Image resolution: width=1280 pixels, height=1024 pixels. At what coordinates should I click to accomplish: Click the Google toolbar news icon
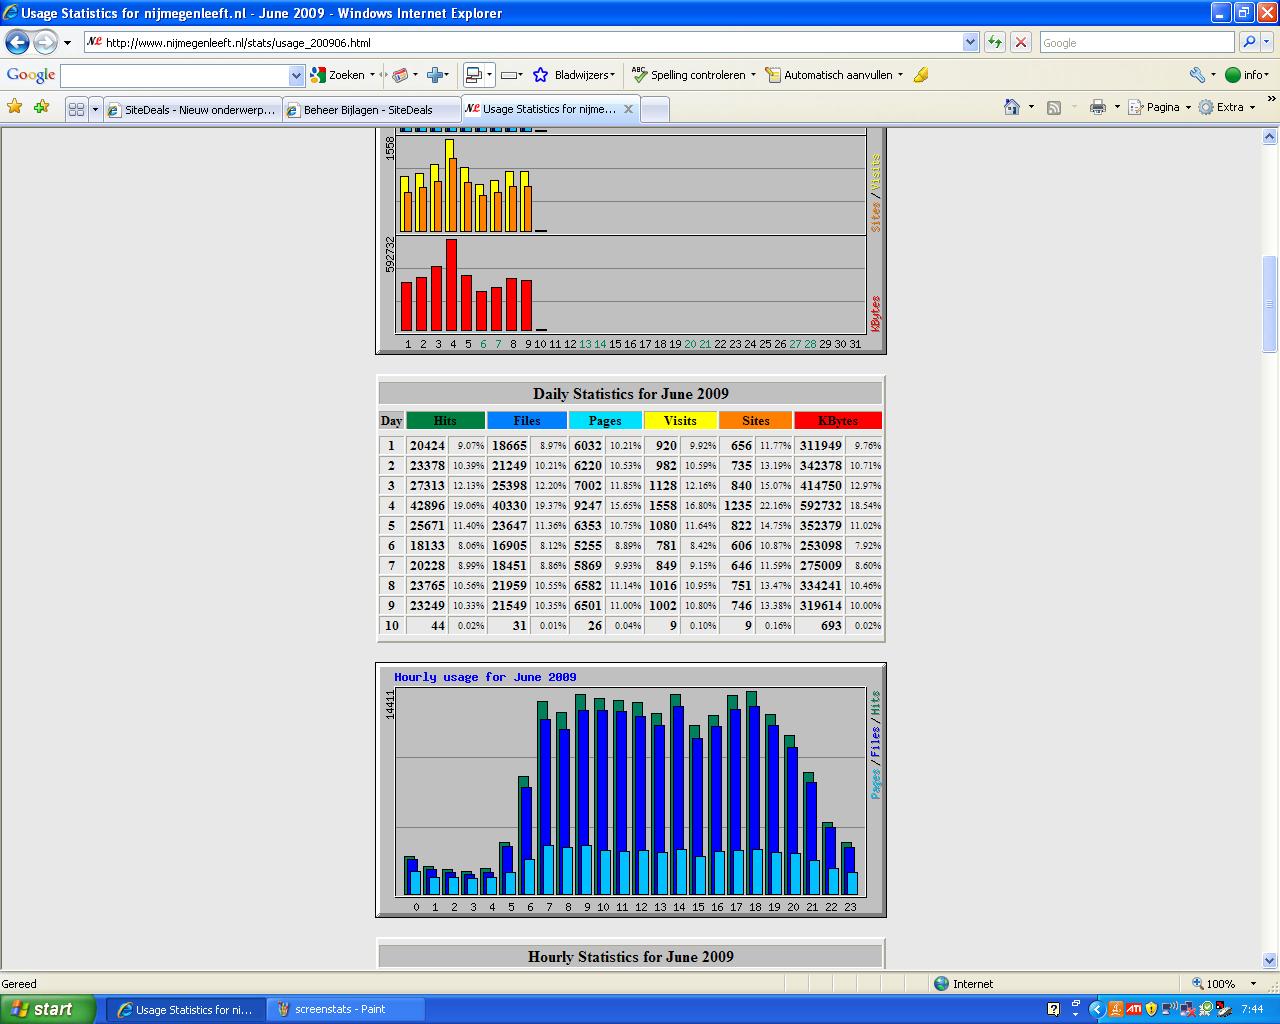click(400, 75)
